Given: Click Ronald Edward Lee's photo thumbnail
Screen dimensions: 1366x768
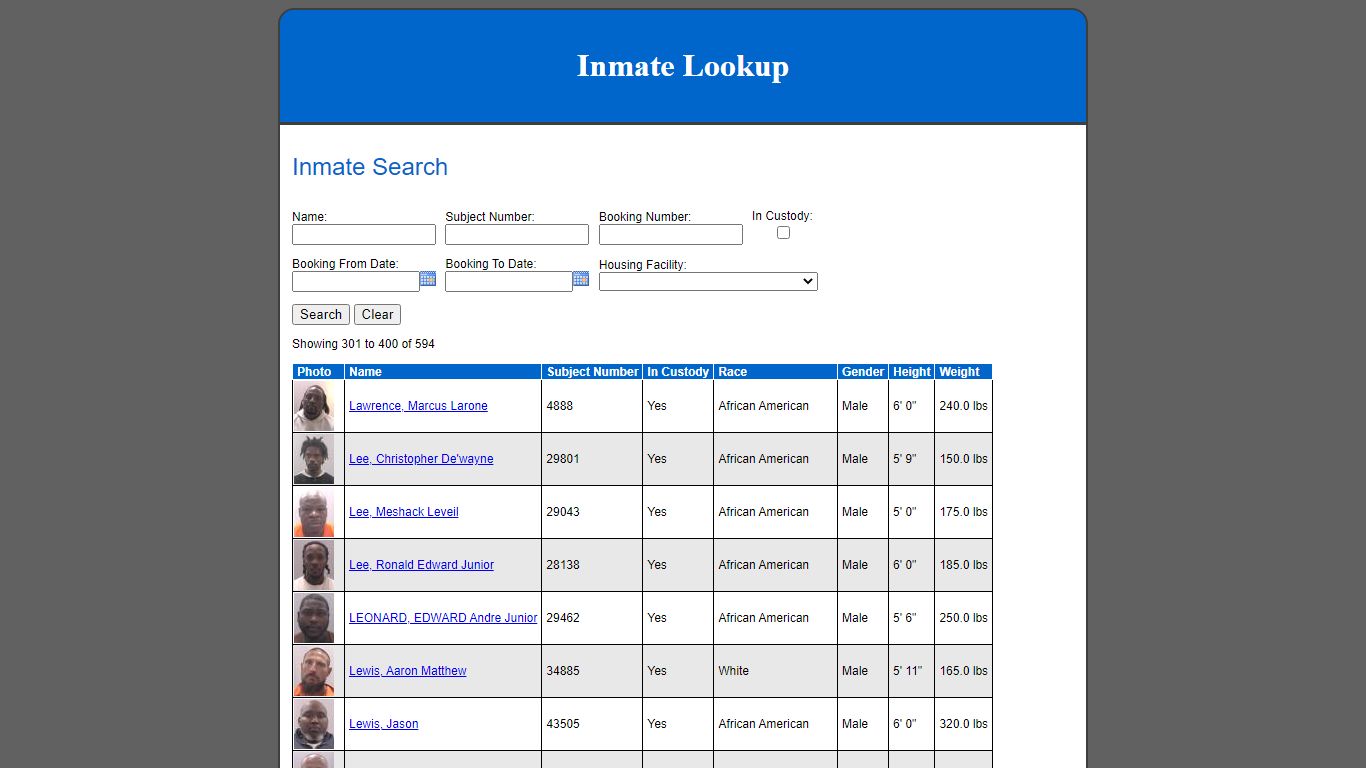Looking at the screenshot, I should pos(314,565).
